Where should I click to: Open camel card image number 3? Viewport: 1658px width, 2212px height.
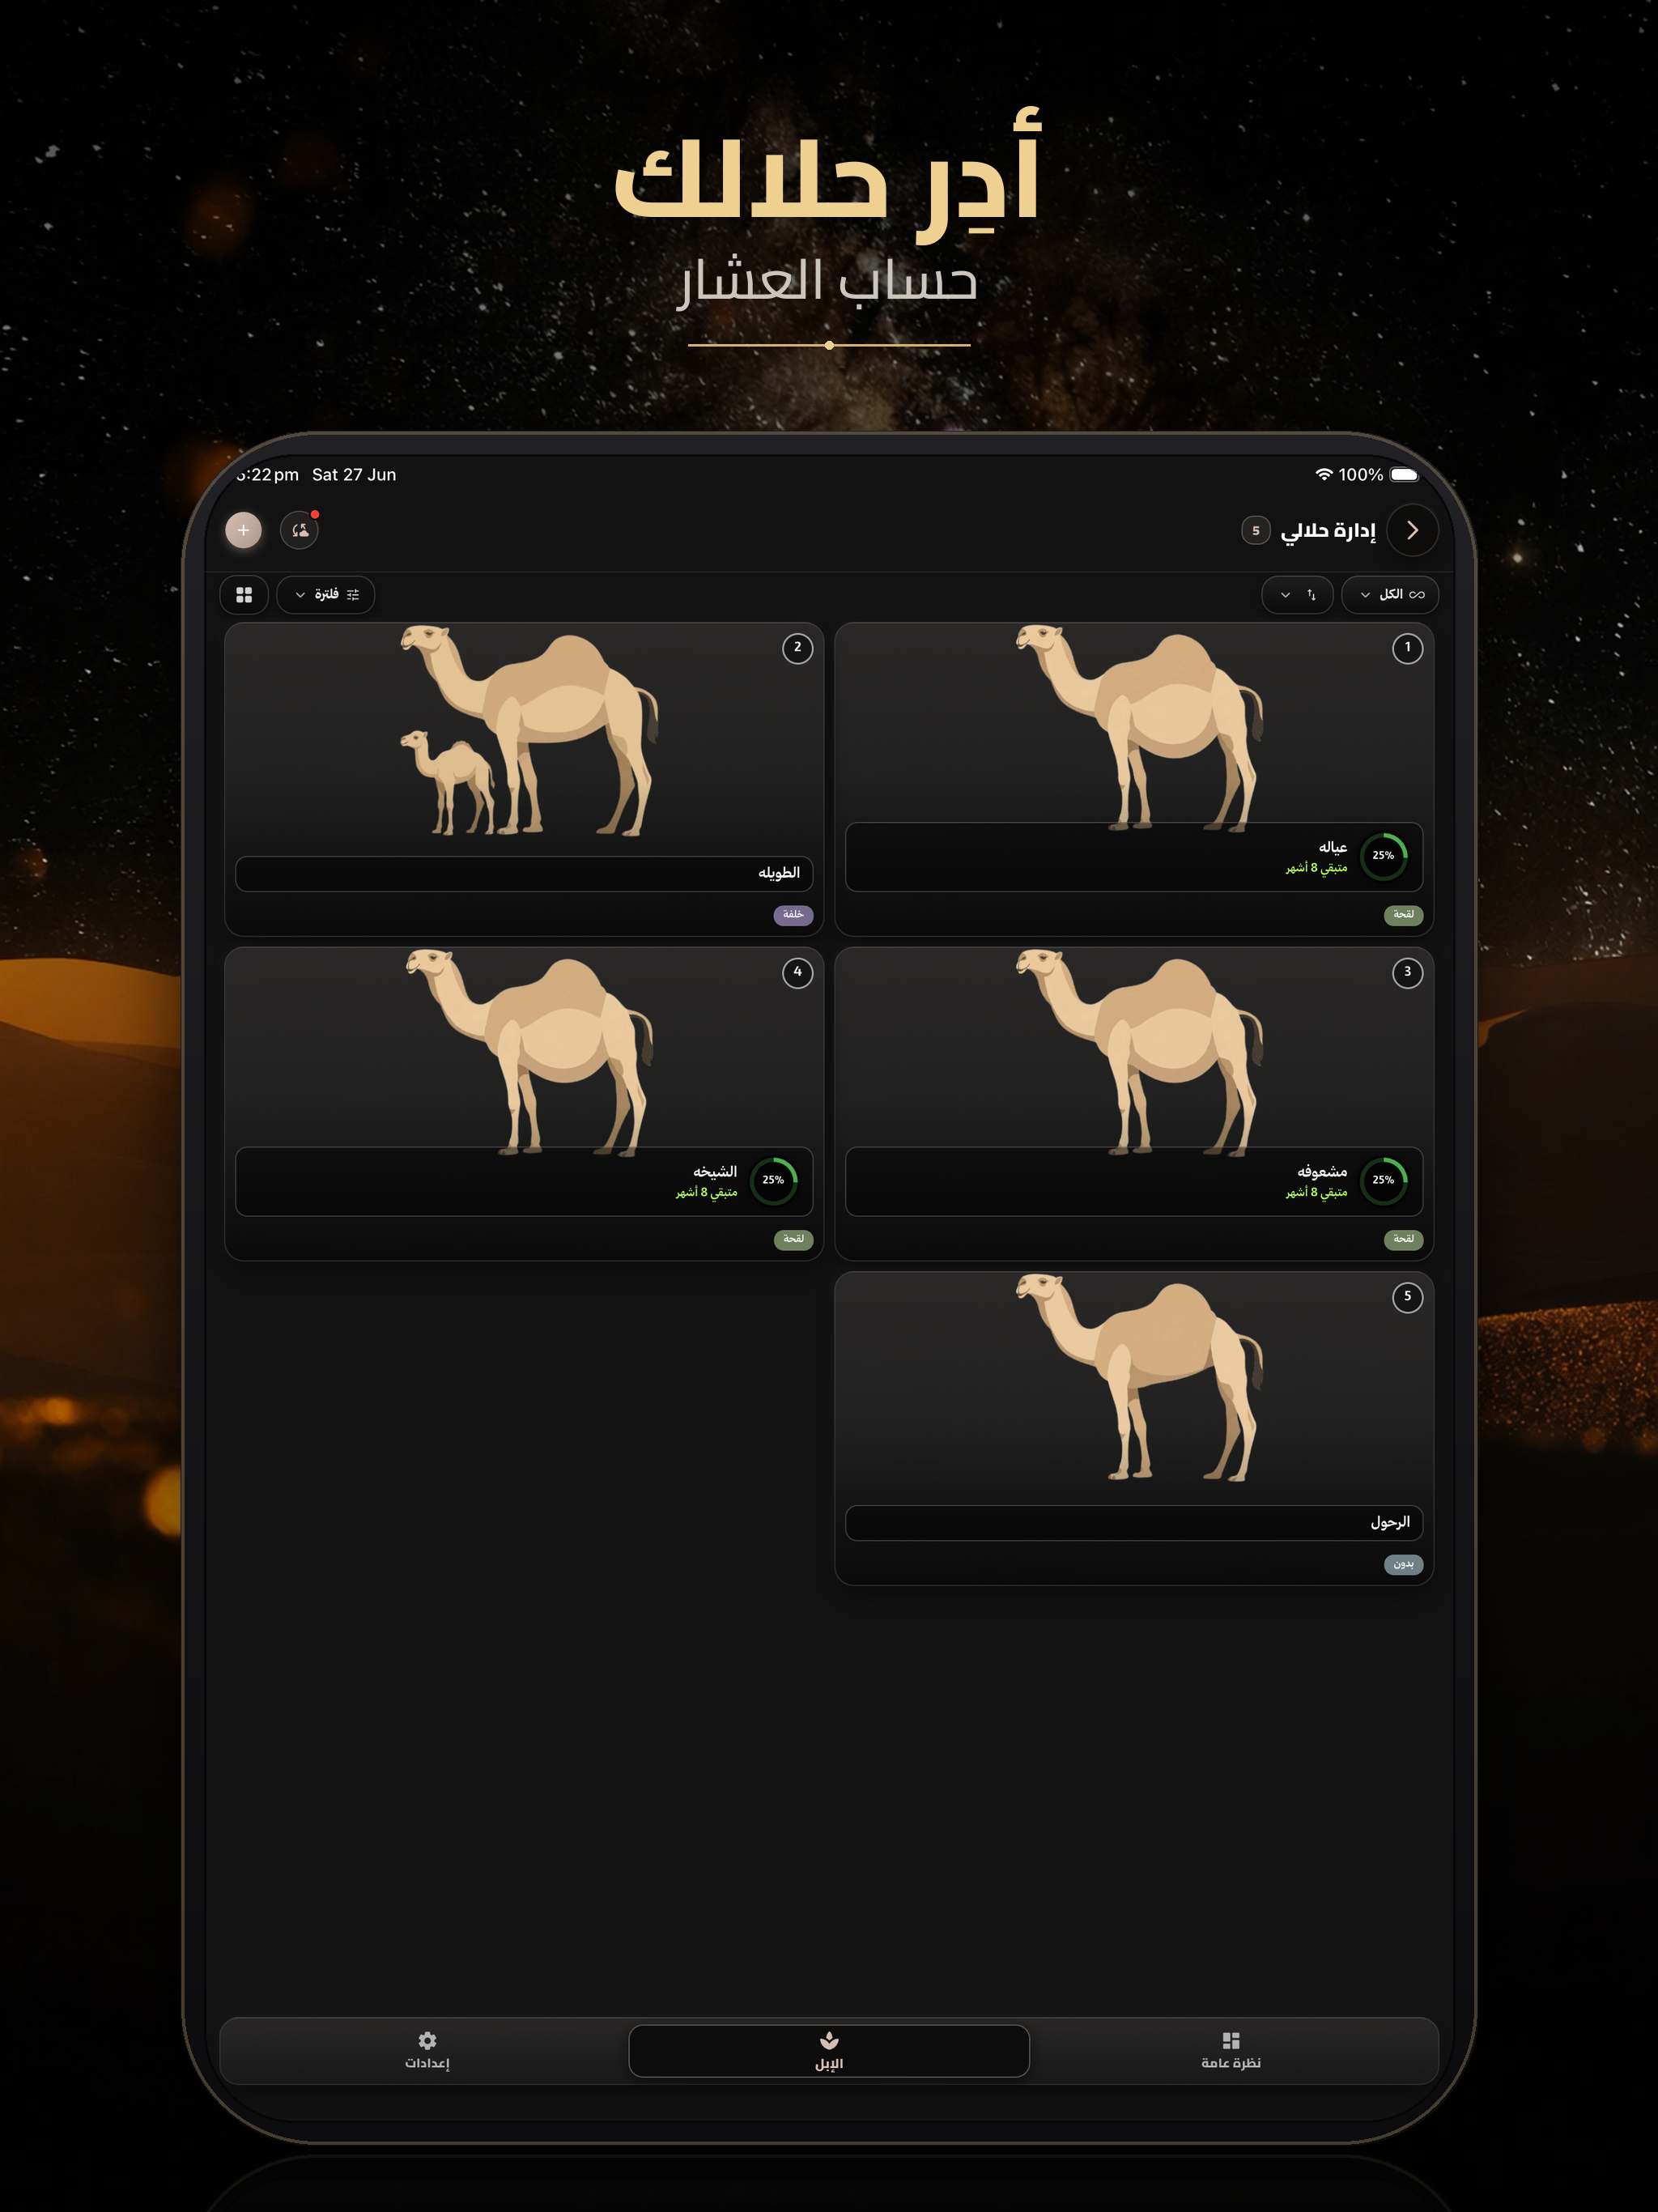(x=1140, y=1052)
